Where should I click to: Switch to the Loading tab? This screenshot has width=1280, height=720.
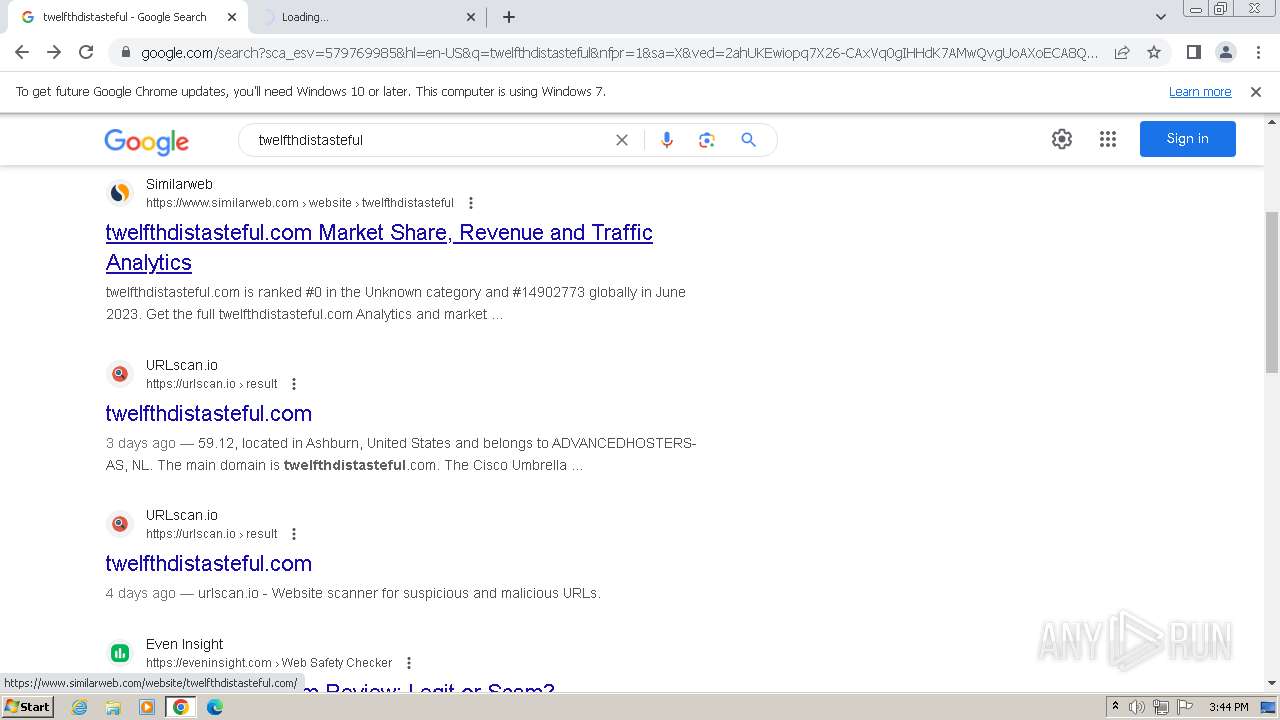(x=365, y=17)
